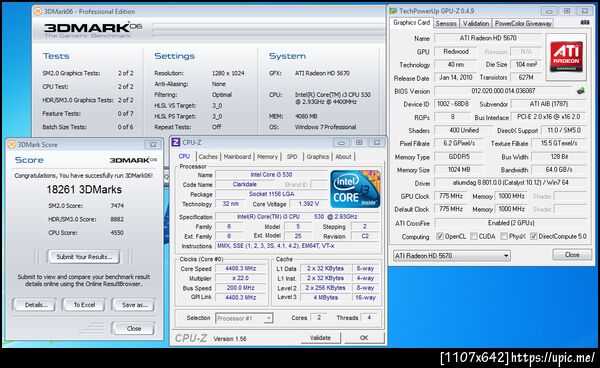This screenshot has height=368, width=600.
Task: Click the Core Voltage 1.392 V value
Action: tap(308, 204)
